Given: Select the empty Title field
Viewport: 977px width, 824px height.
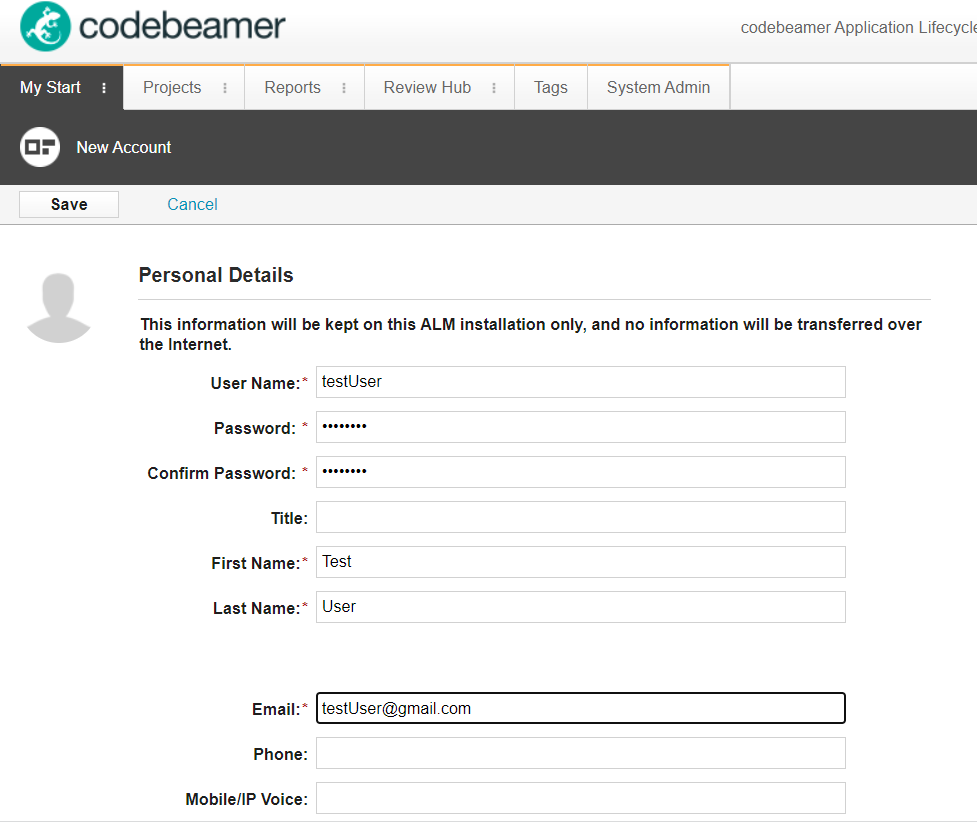Looking at the screenshot, I should point(580,517).
